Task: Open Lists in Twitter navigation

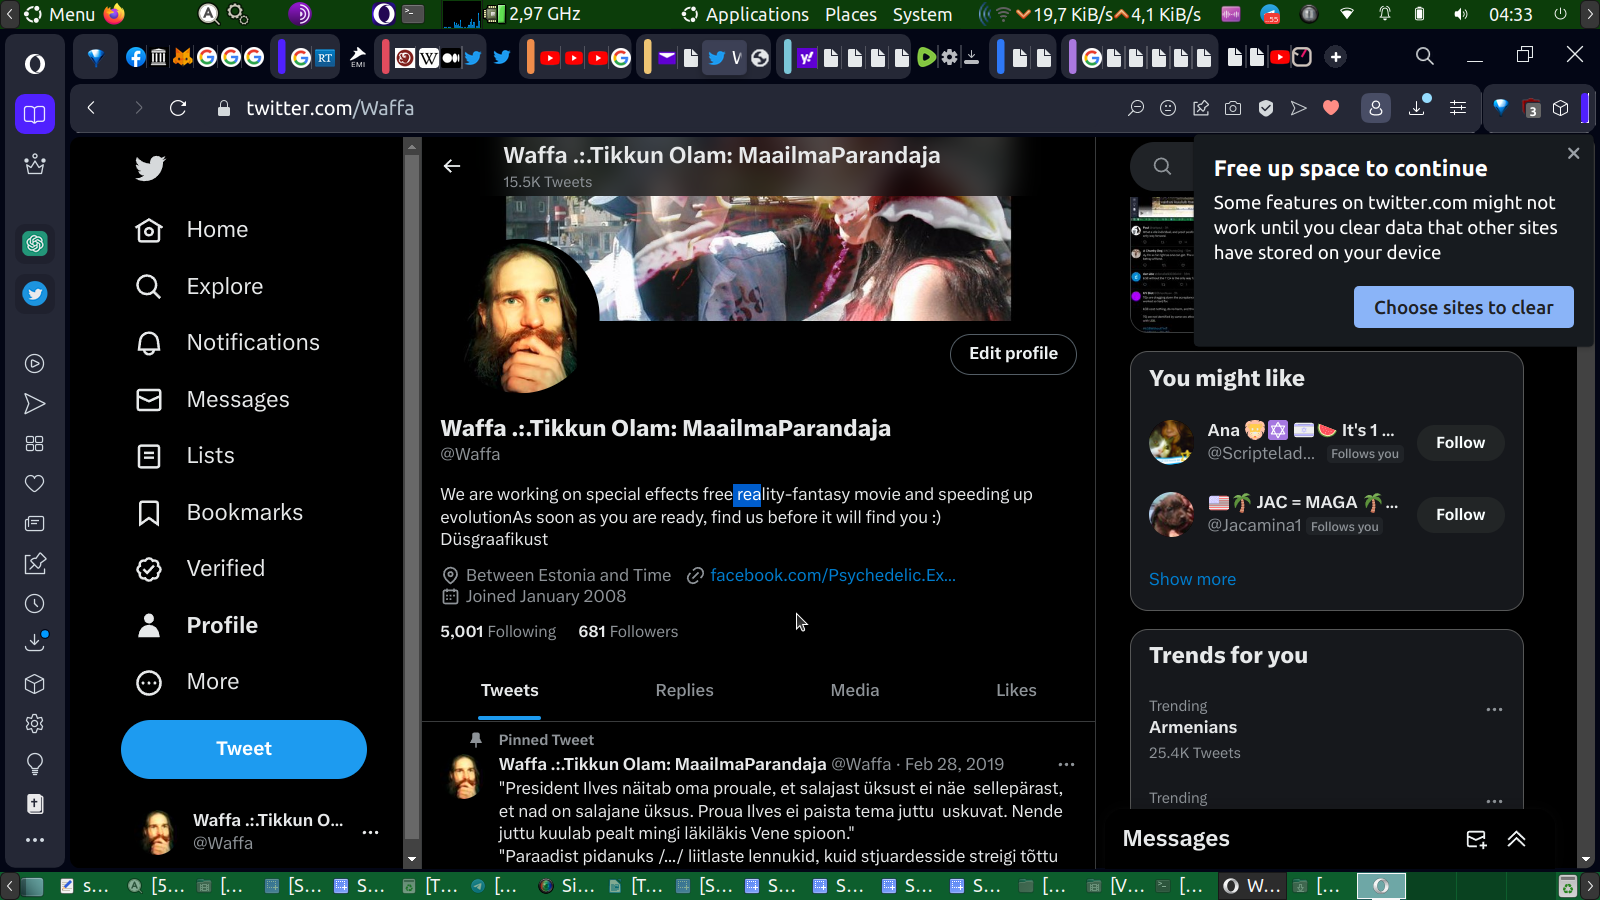Action: coord(185,456)
